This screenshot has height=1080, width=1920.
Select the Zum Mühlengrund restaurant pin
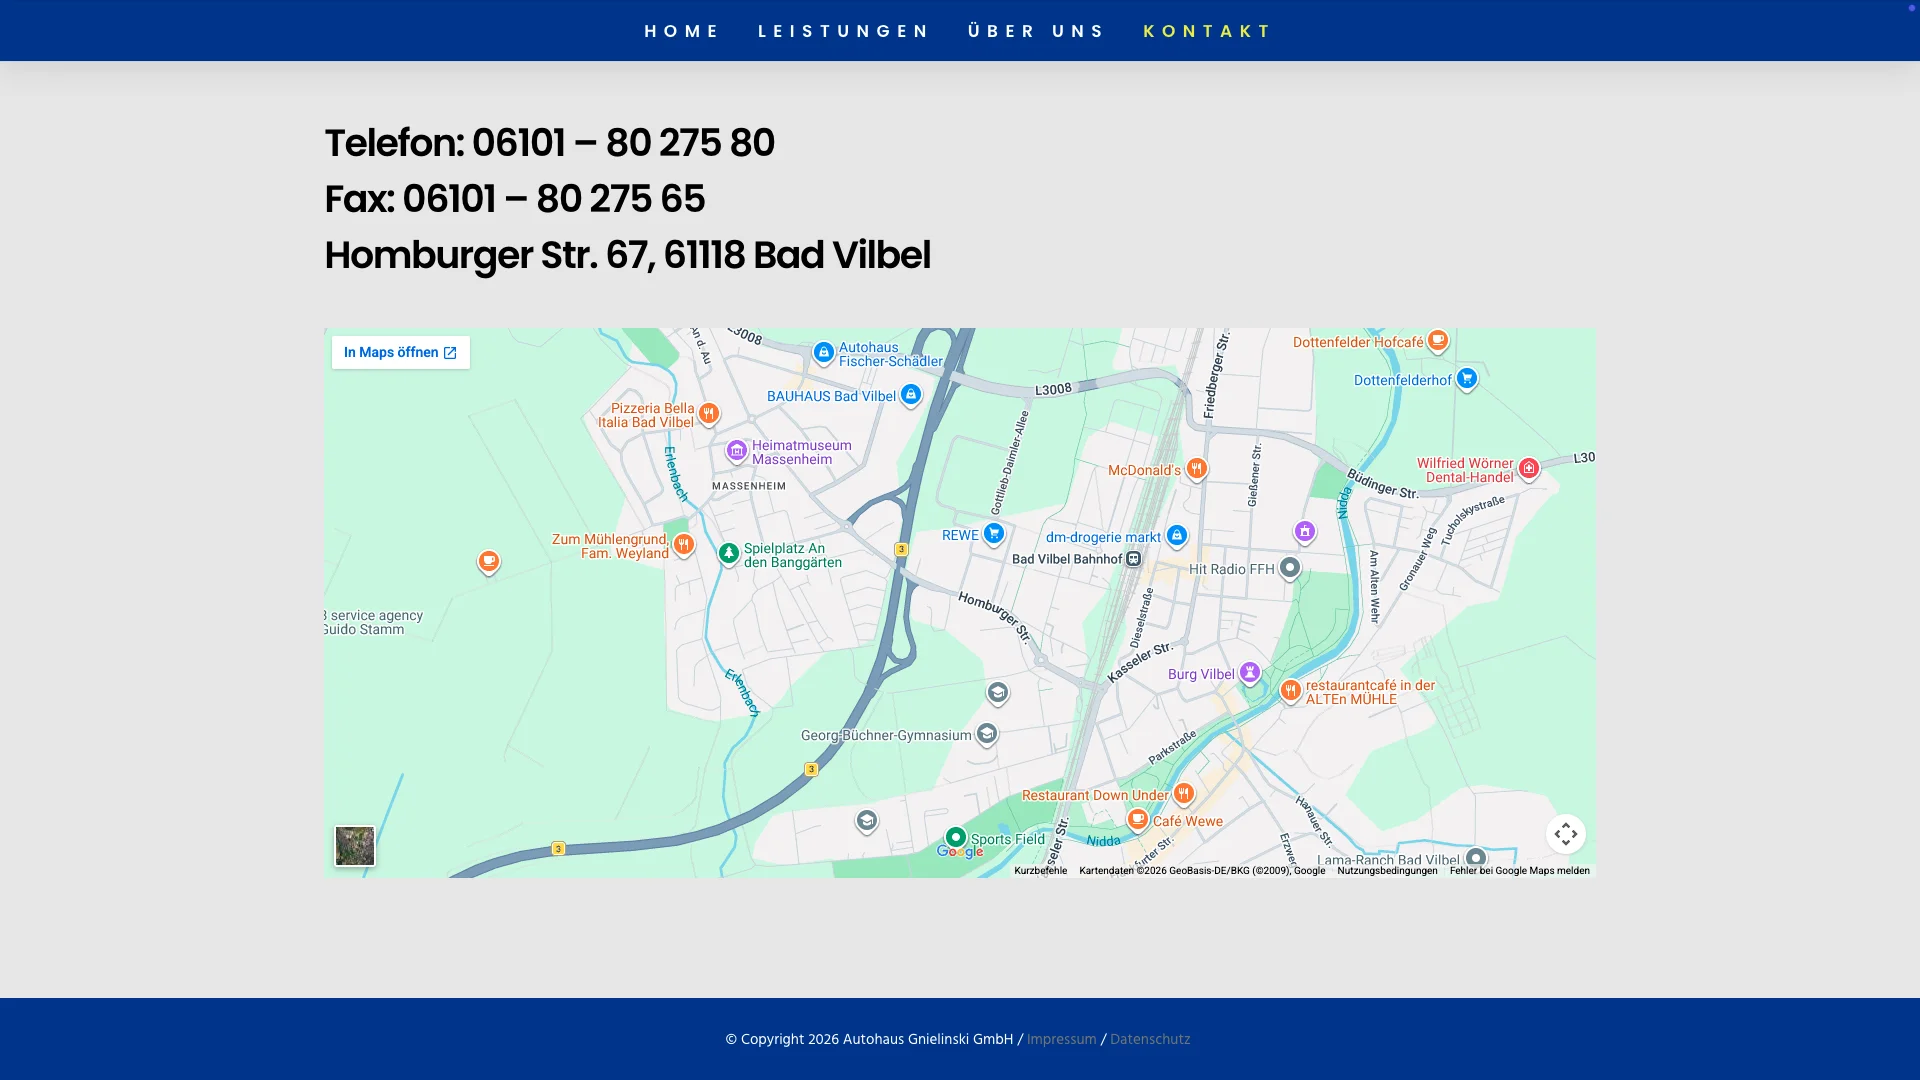click(684, 545)
